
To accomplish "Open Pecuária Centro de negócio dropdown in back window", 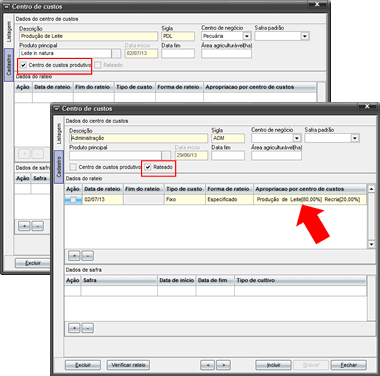I will pyautogui.click(x=247, y=36).
